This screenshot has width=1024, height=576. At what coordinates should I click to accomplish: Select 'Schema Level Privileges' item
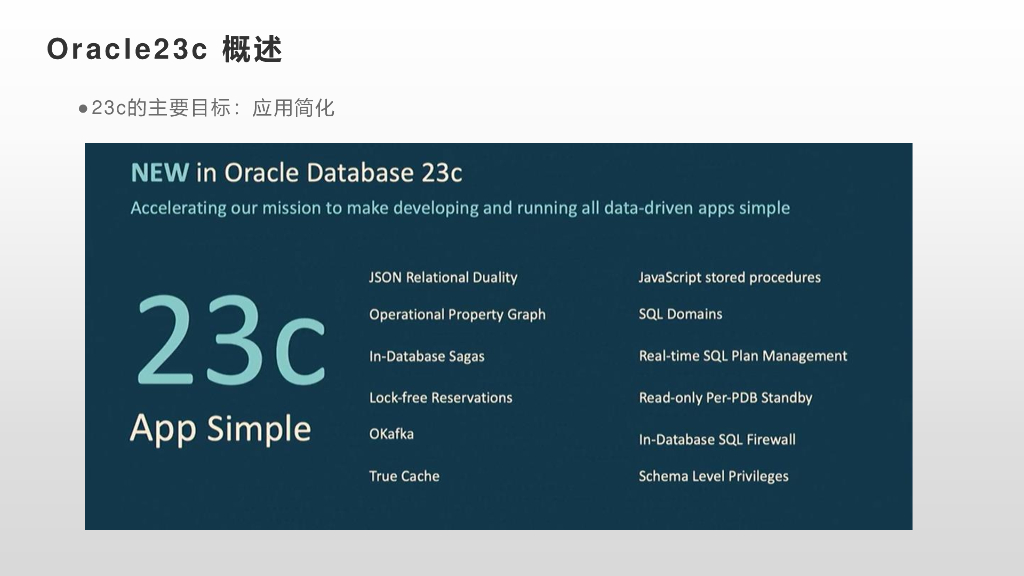713,476
